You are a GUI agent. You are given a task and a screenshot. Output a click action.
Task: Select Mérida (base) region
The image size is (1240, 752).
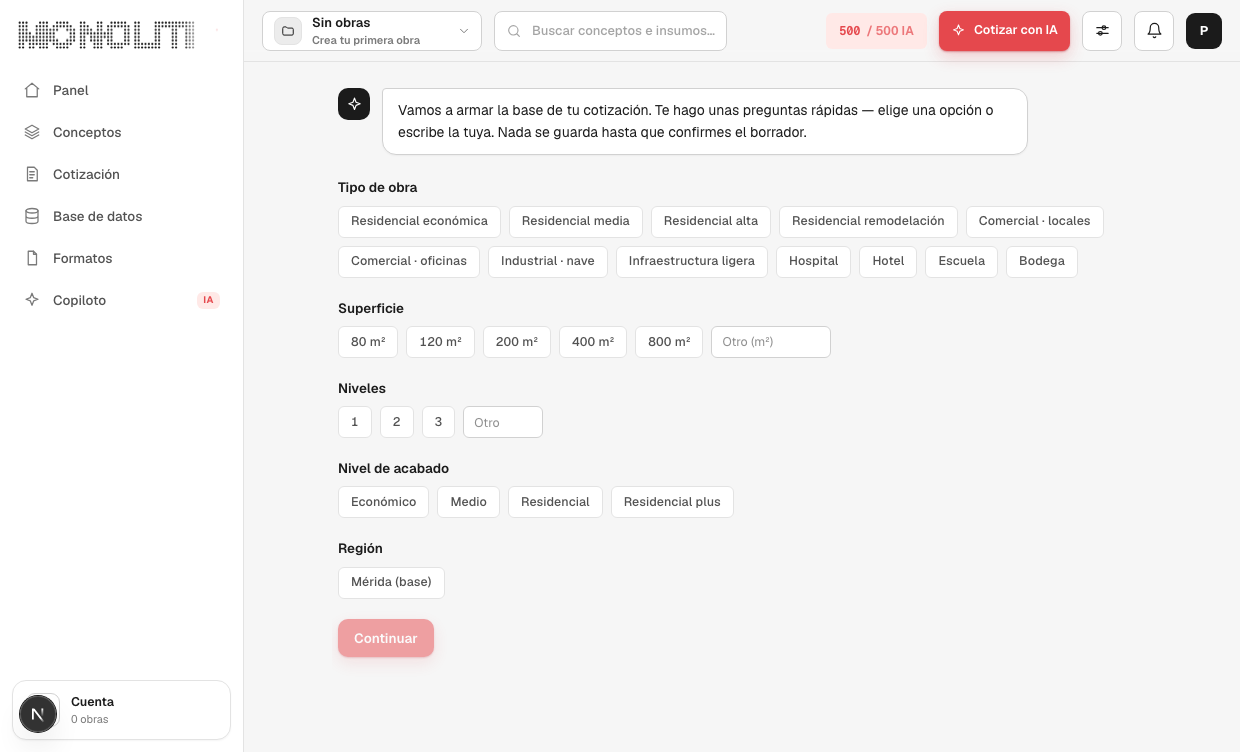pos(391,582)
